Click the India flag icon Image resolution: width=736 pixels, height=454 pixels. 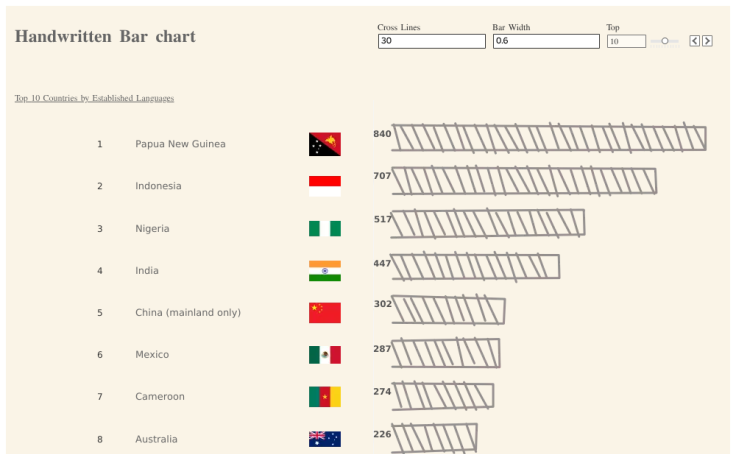[325, 271]
